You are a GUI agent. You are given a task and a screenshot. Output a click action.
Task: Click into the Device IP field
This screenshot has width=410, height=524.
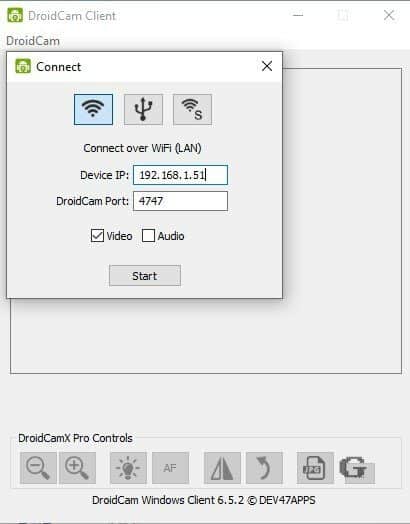pyautogui.click(x=180, y=175)
